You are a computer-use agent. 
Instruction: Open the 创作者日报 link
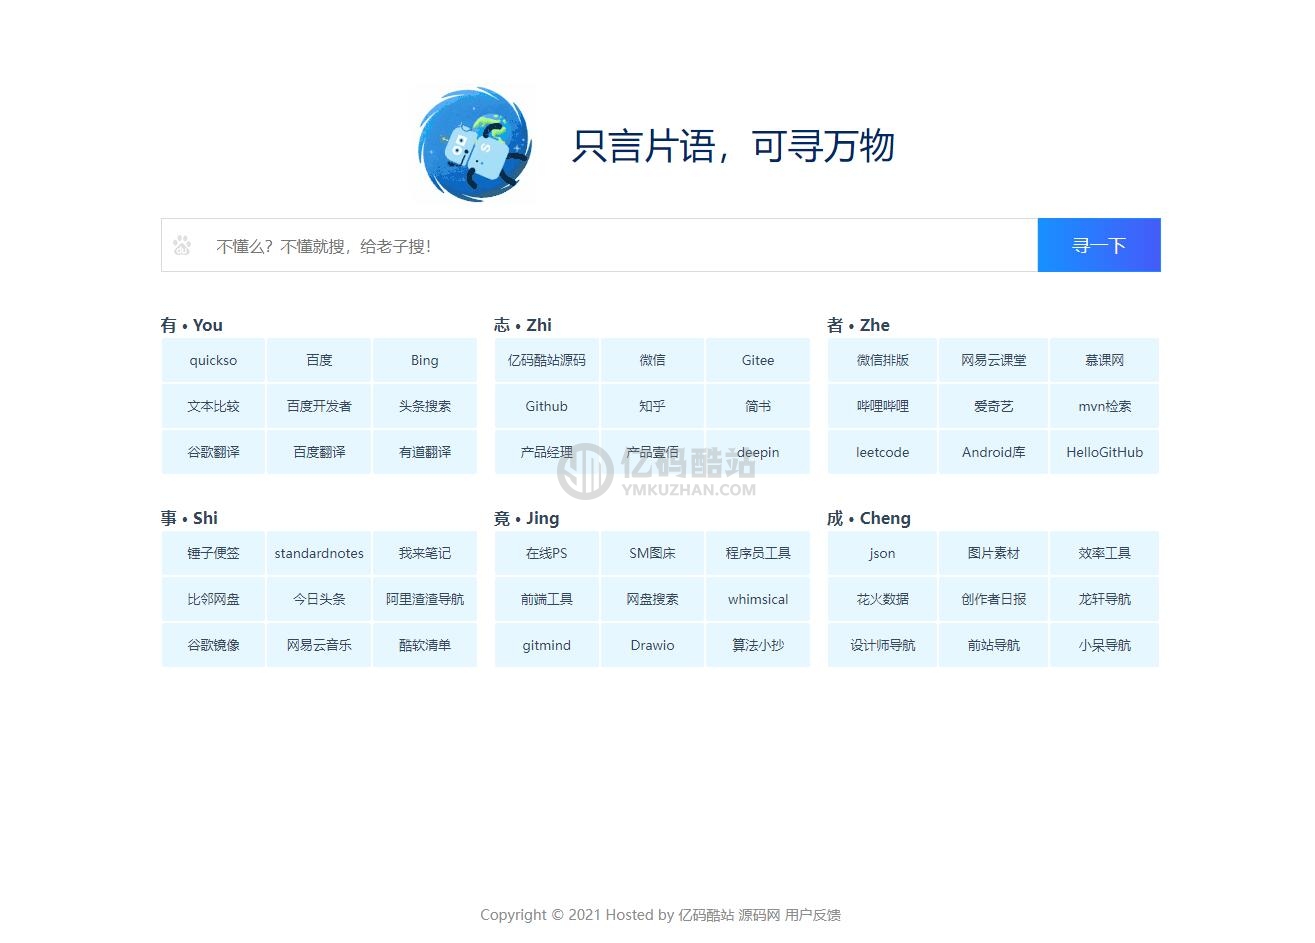[x=994, y=599]
